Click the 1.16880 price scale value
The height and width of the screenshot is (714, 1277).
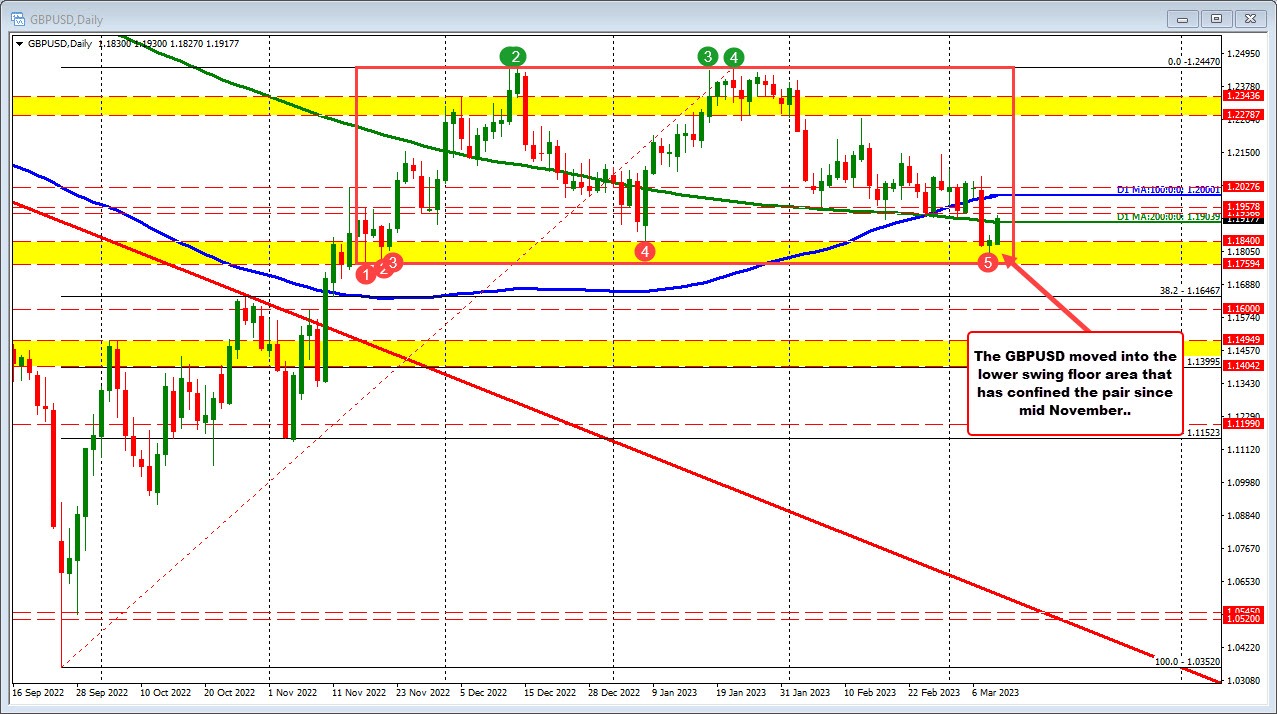click(1243, 284)
